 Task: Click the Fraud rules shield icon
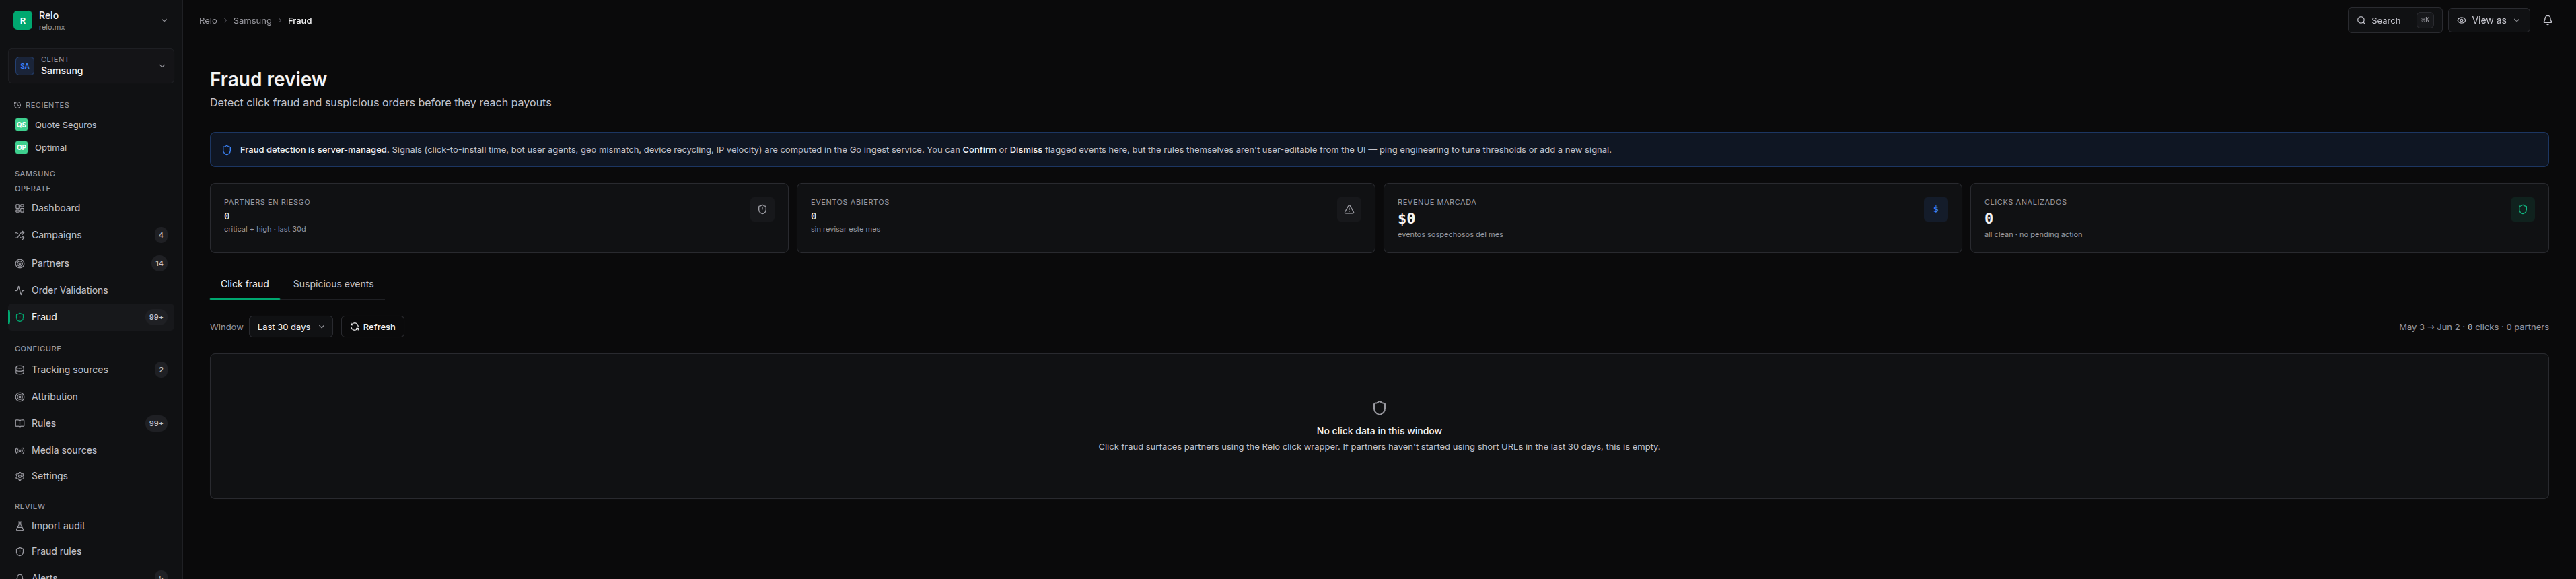point(19,552)
